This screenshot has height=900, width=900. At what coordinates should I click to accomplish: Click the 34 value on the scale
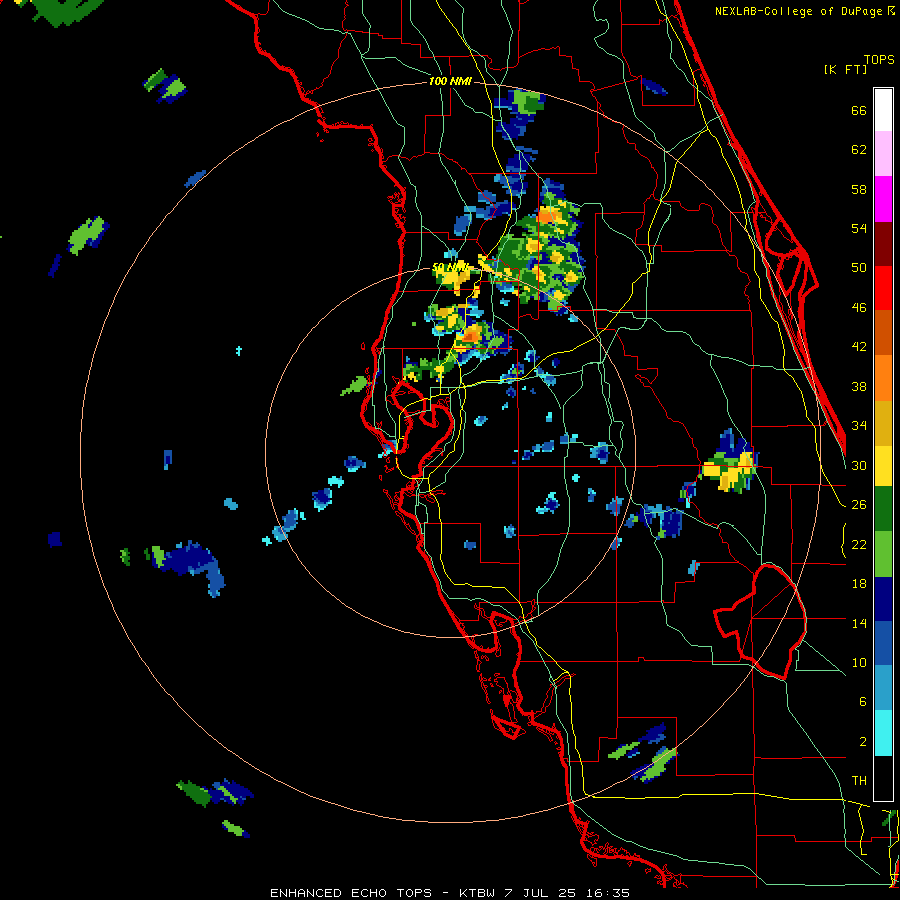[859, 426]
